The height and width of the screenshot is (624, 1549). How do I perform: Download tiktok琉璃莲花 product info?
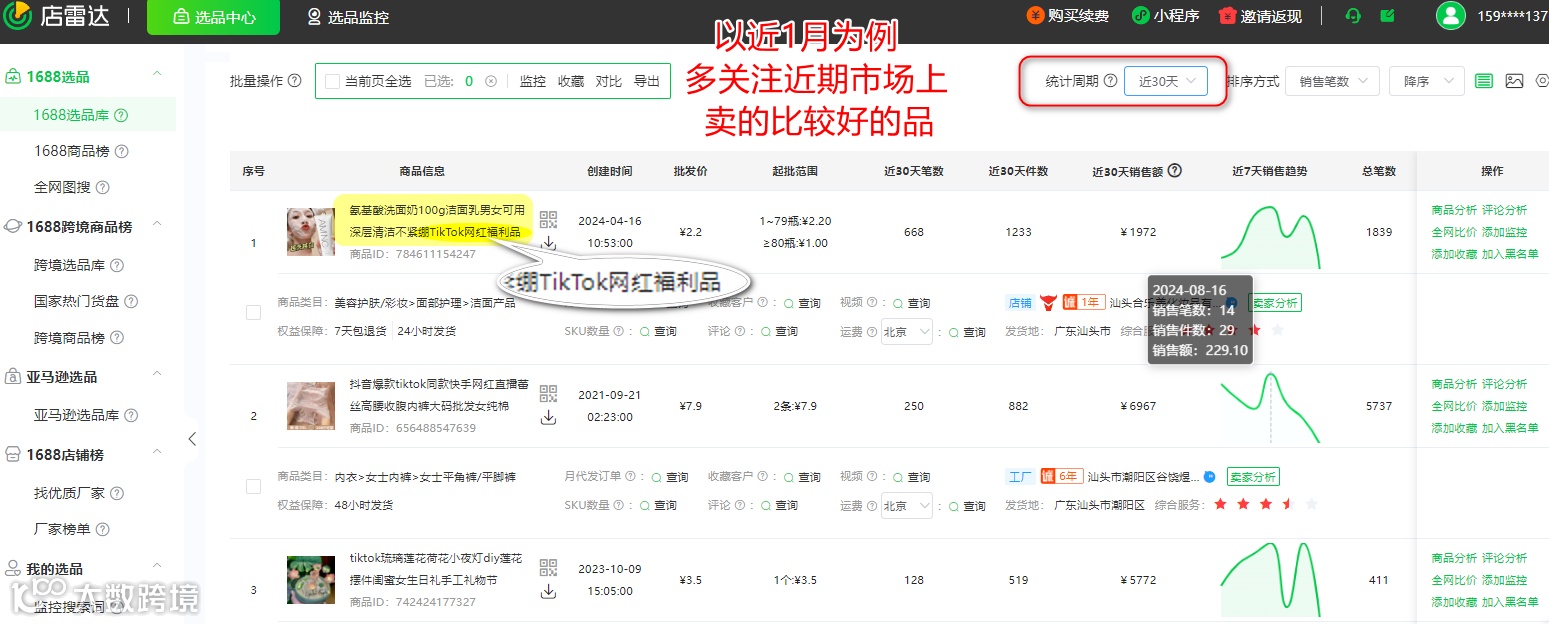coord(548,591)
